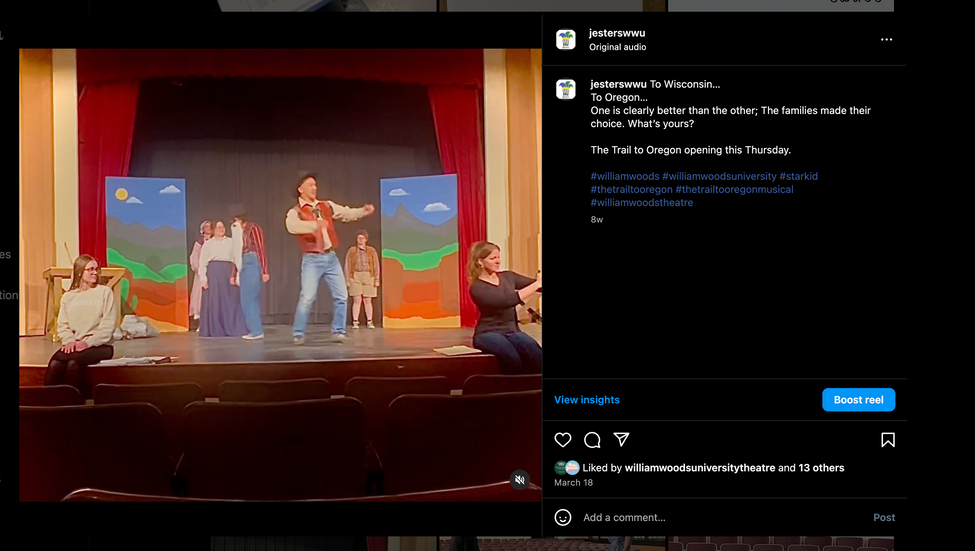The width and height of the screenshot is (975, 551).
Task: Click View insights link
Action: point(587,400)
